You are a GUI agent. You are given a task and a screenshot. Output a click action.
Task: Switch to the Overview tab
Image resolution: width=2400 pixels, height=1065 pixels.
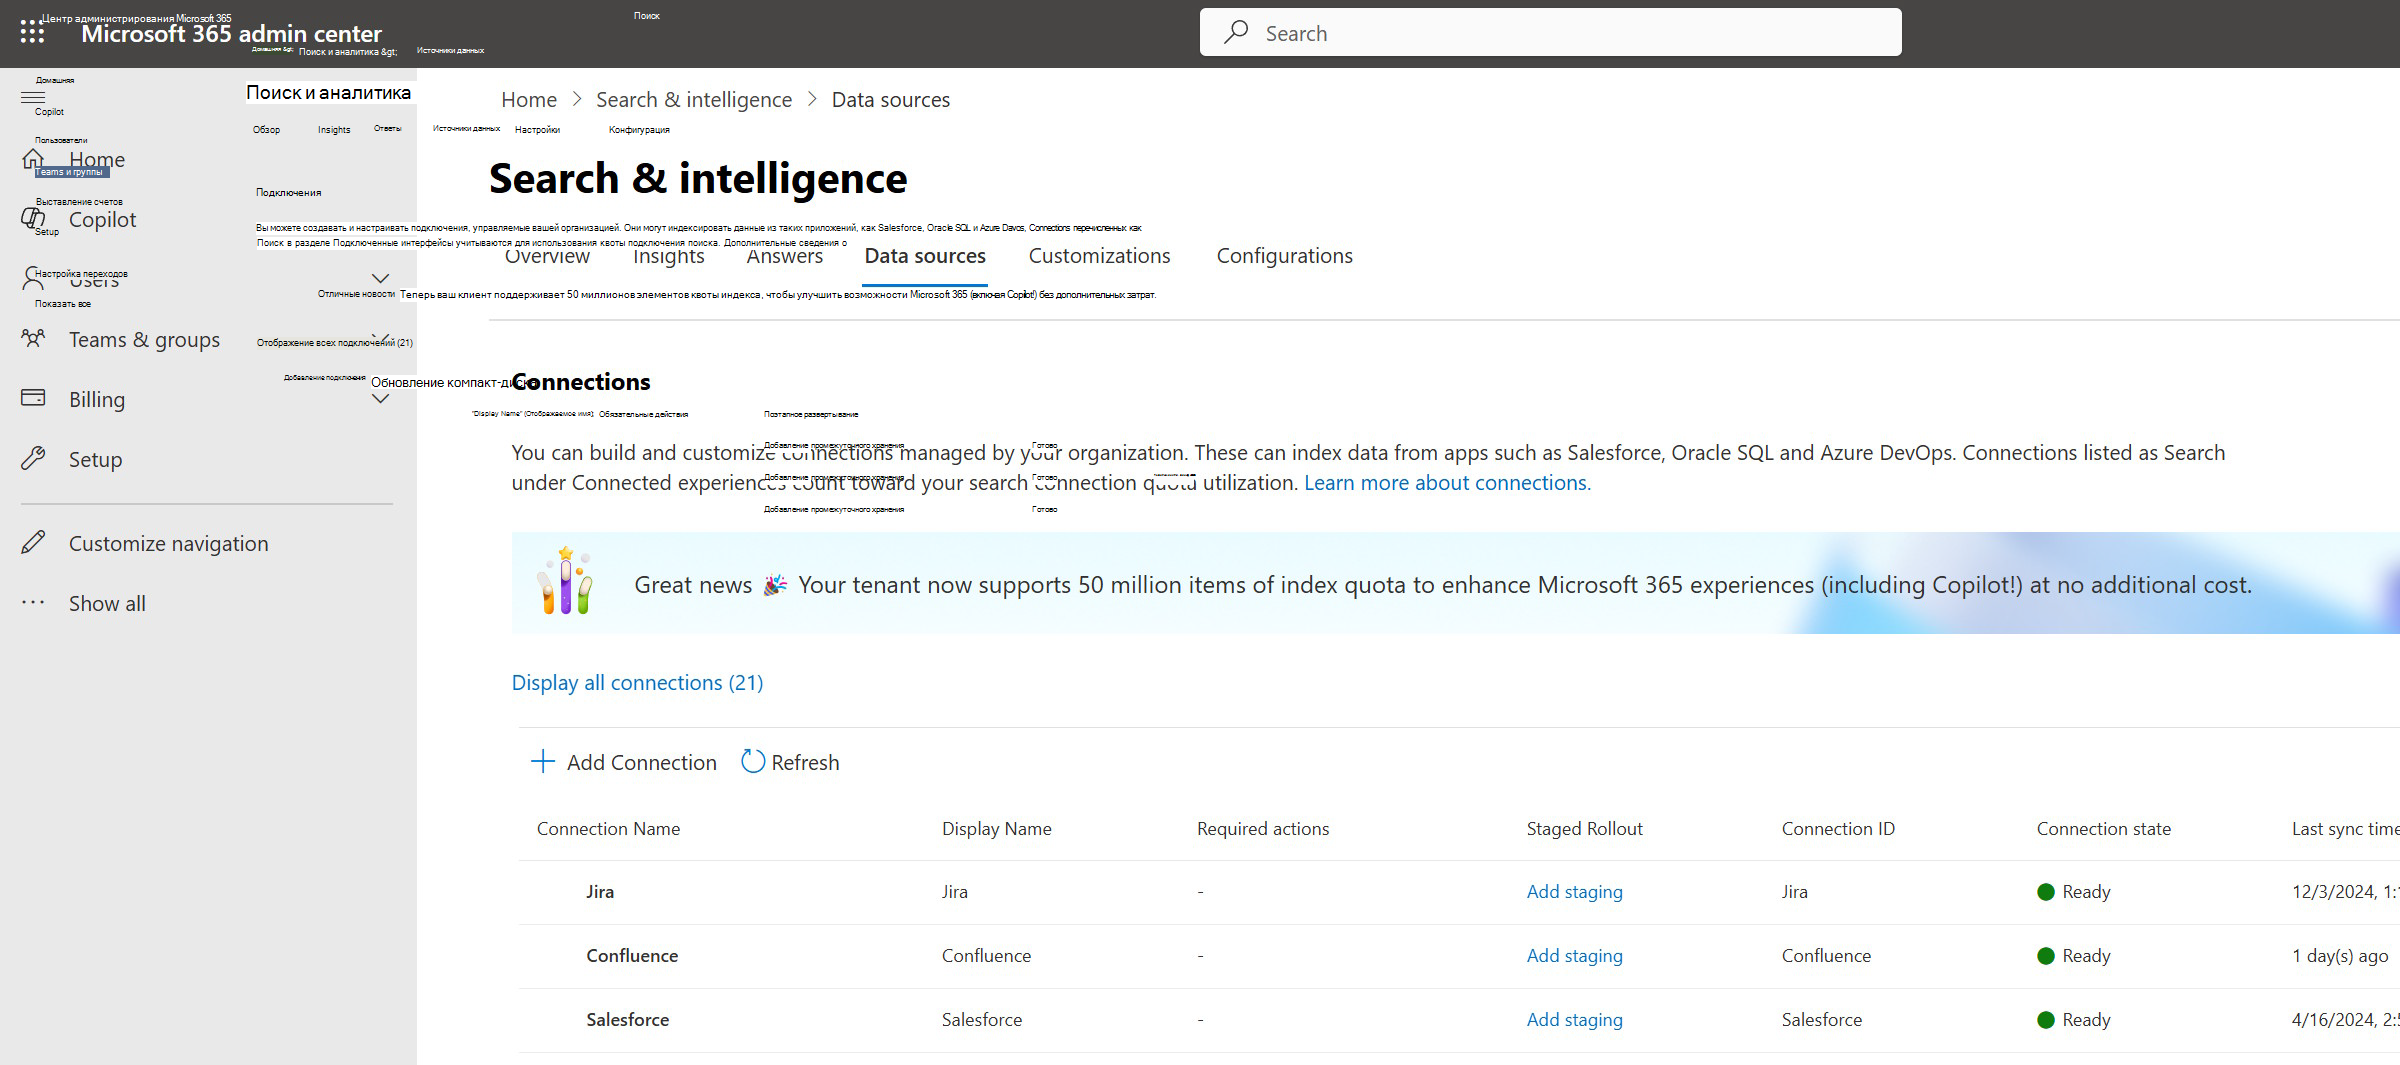pos(547,256)
